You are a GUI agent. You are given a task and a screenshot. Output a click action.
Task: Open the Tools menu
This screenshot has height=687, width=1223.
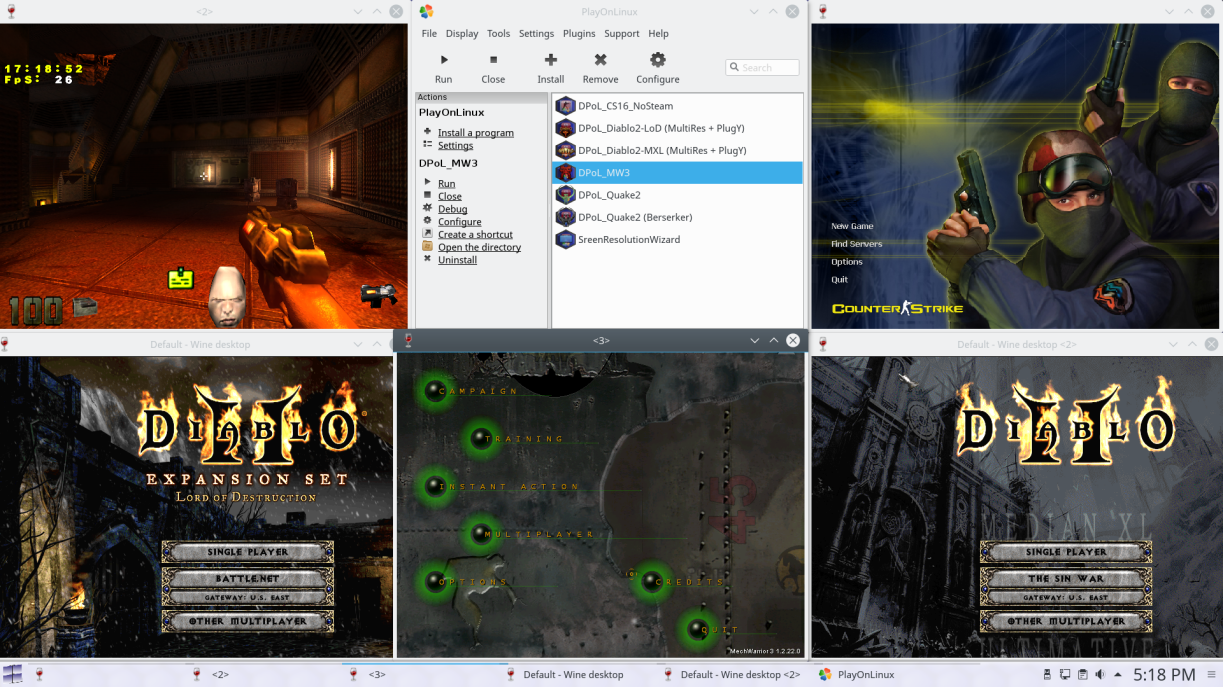click(498, 33)
